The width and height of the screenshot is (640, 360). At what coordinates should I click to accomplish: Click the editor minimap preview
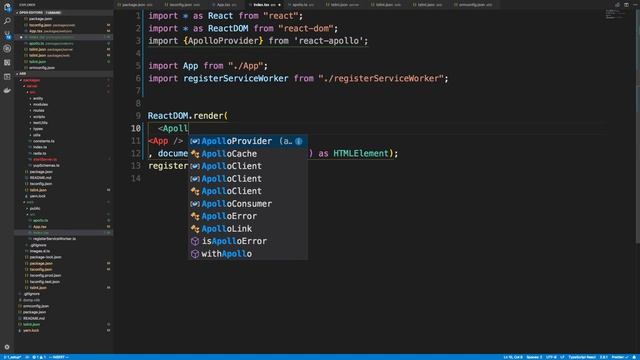[615, 14]
